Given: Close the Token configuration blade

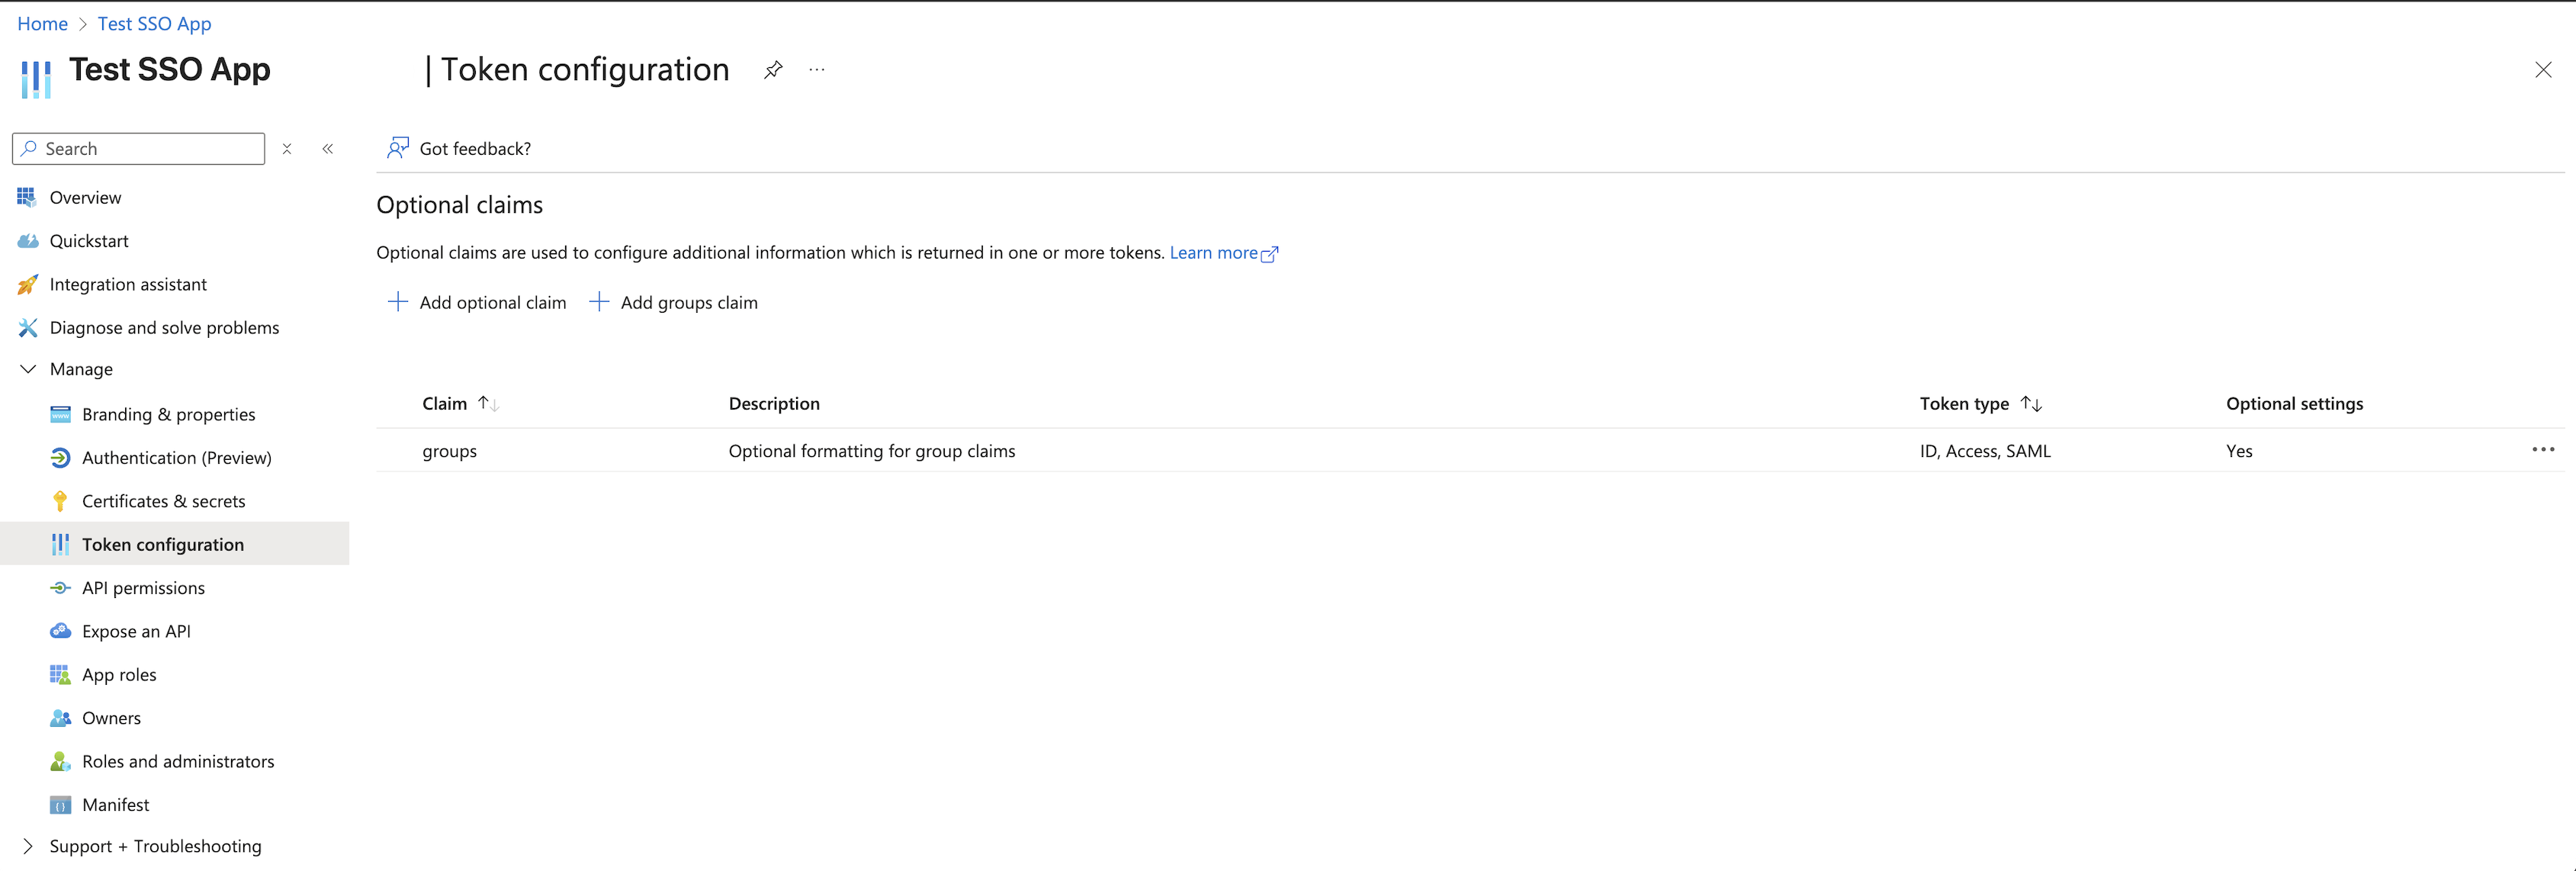Looking at the screenshot, I should coord(2542,70).
